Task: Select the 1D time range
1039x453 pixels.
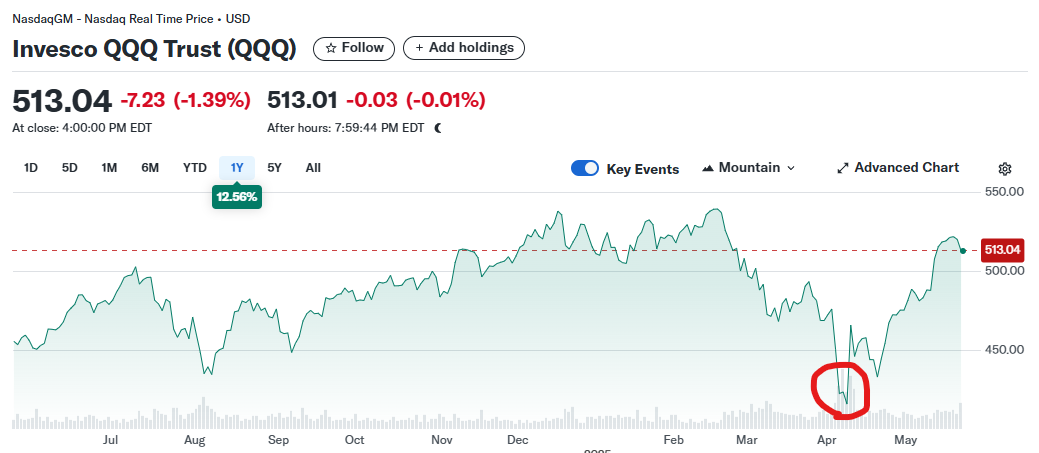Action: [x=31, y=168]
